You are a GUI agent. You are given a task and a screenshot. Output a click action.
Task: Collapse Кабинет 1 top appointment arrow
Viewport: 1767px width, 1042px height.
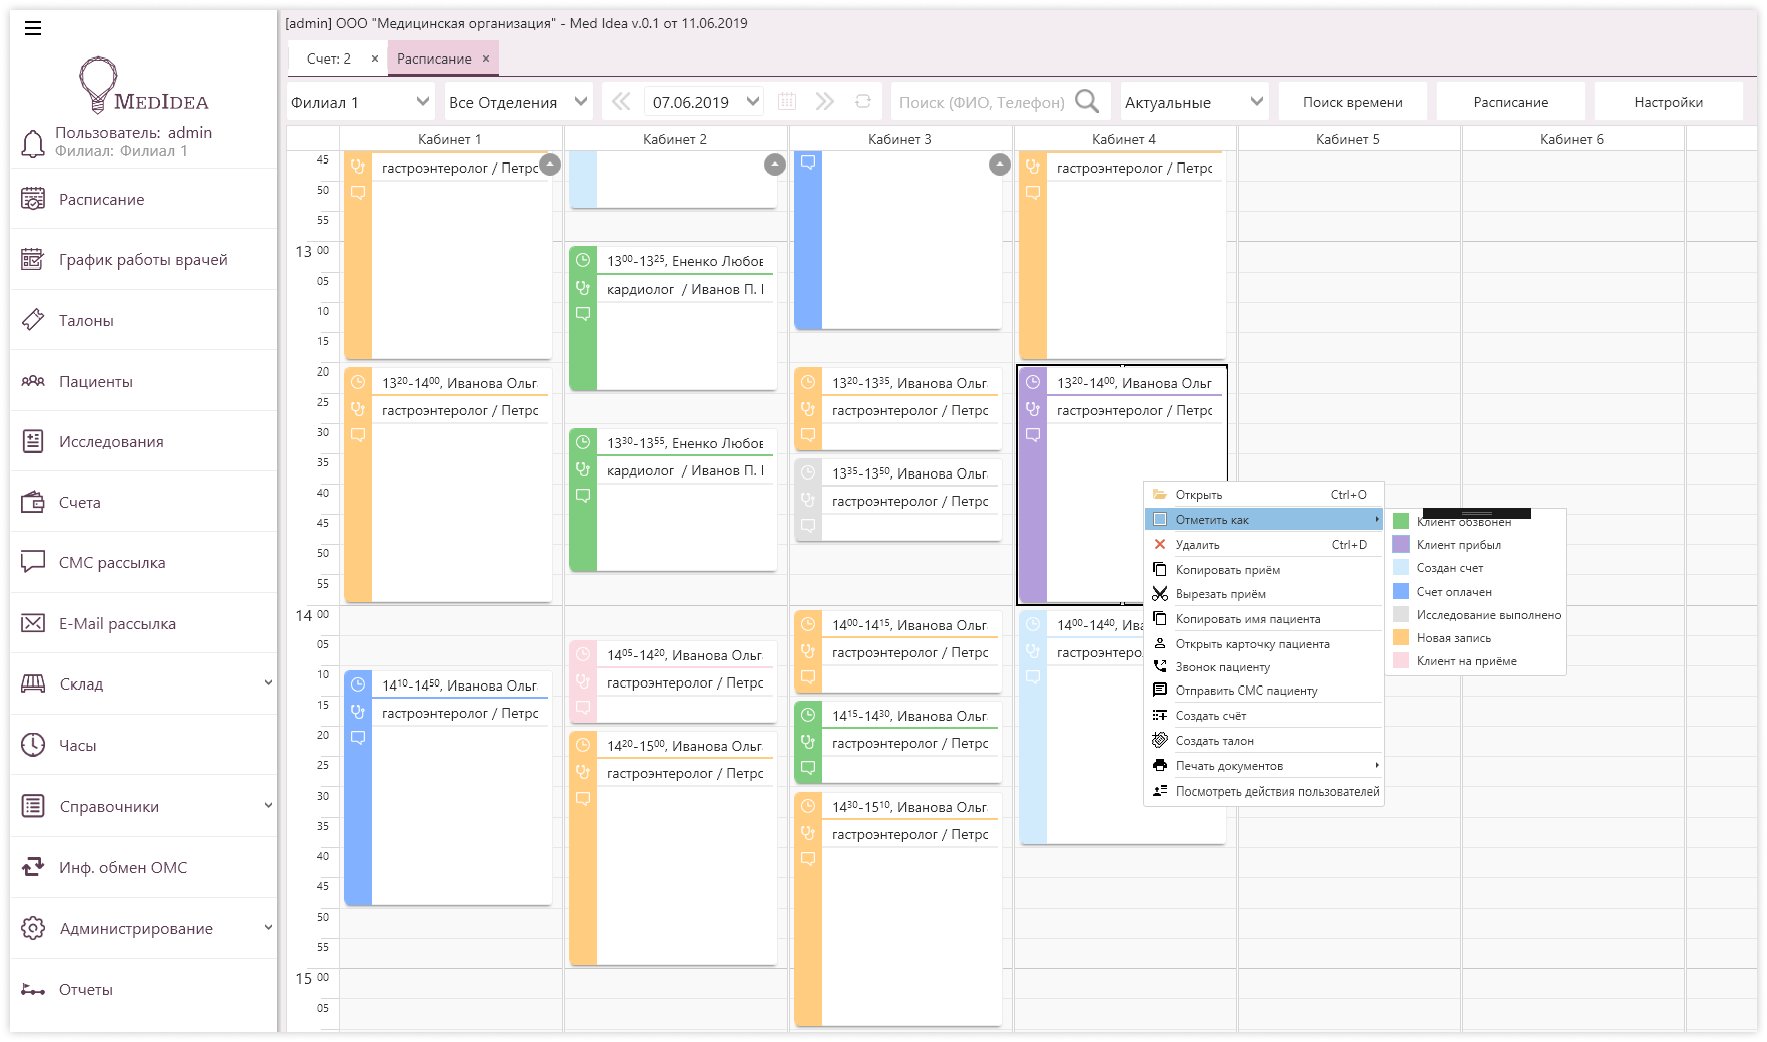(550, 164)
